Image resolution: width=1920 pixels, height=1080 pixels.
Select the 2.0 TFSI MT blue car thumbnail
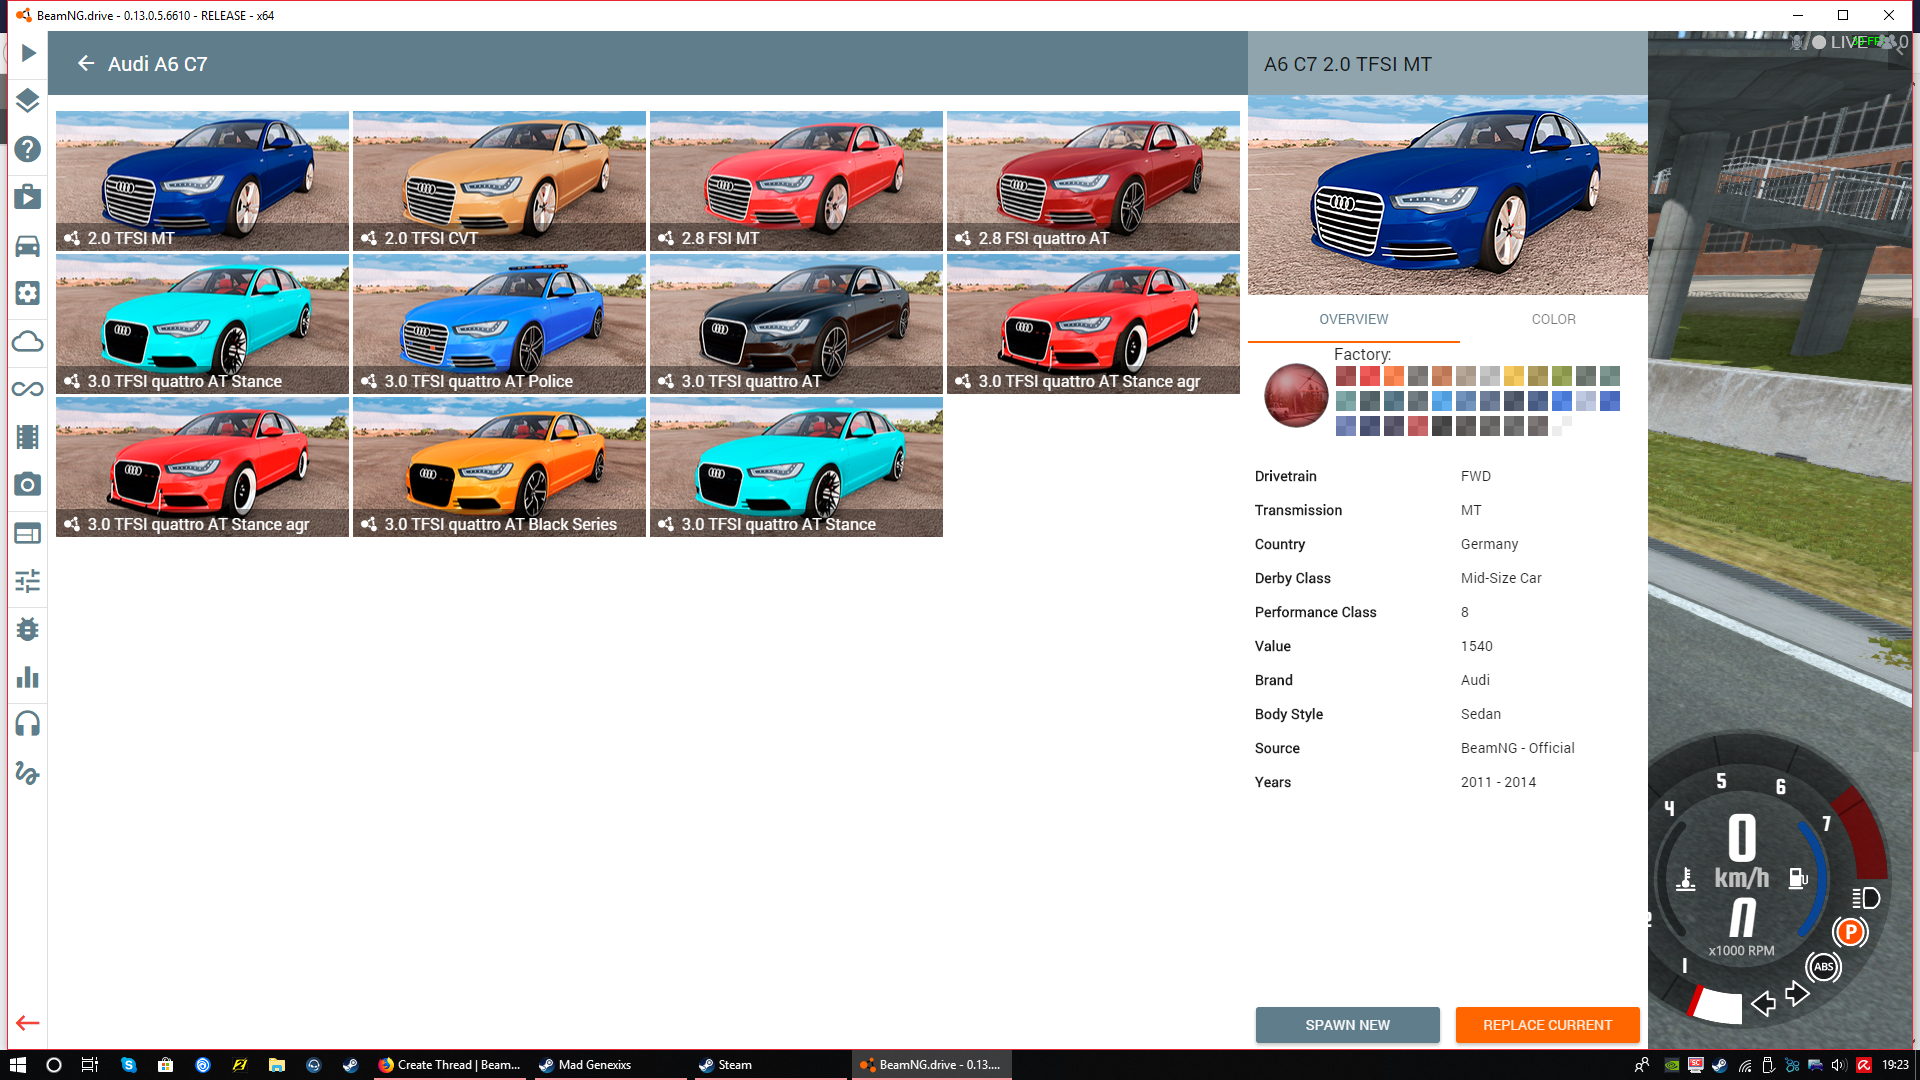(x=202, y=181)
